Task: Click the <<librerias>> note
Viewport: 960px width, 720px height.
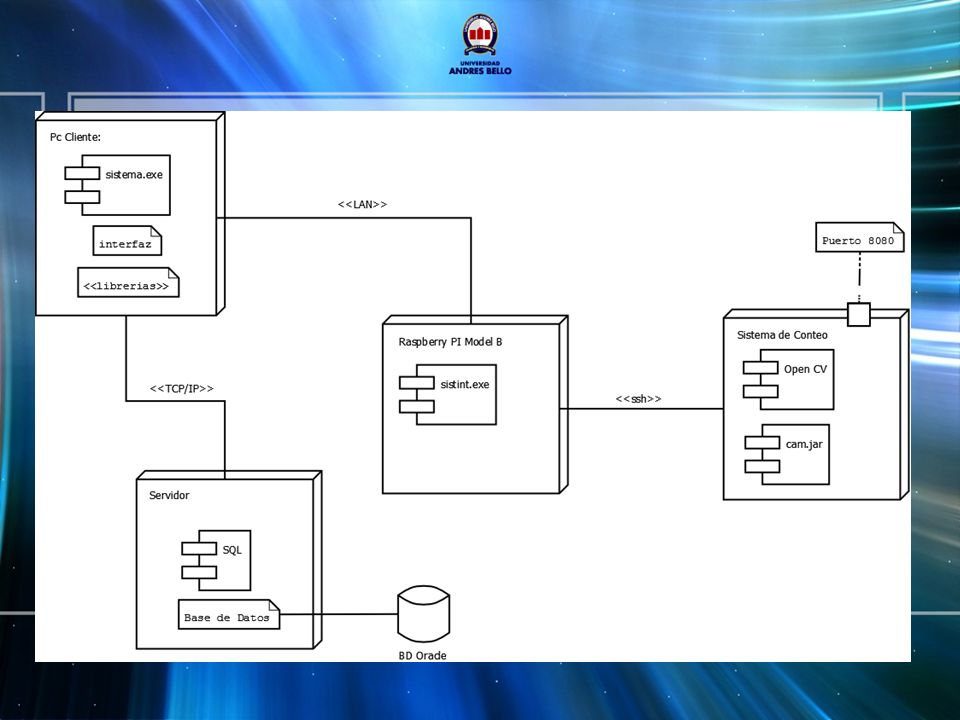Action: (x=128, y=282)
